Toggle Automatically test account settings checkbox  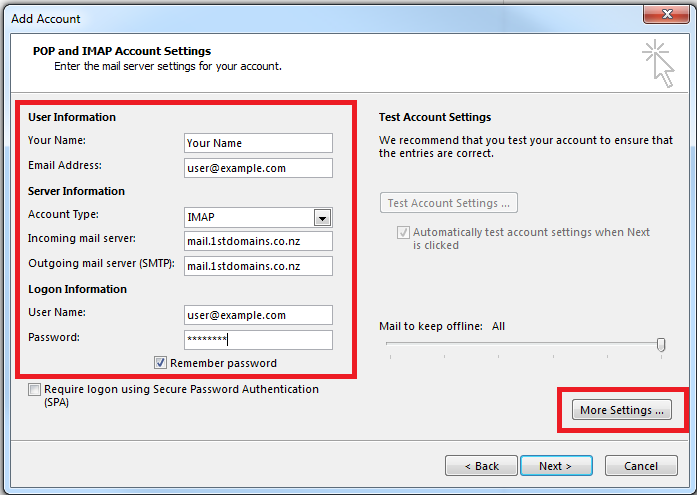click(x=403, y=233)
